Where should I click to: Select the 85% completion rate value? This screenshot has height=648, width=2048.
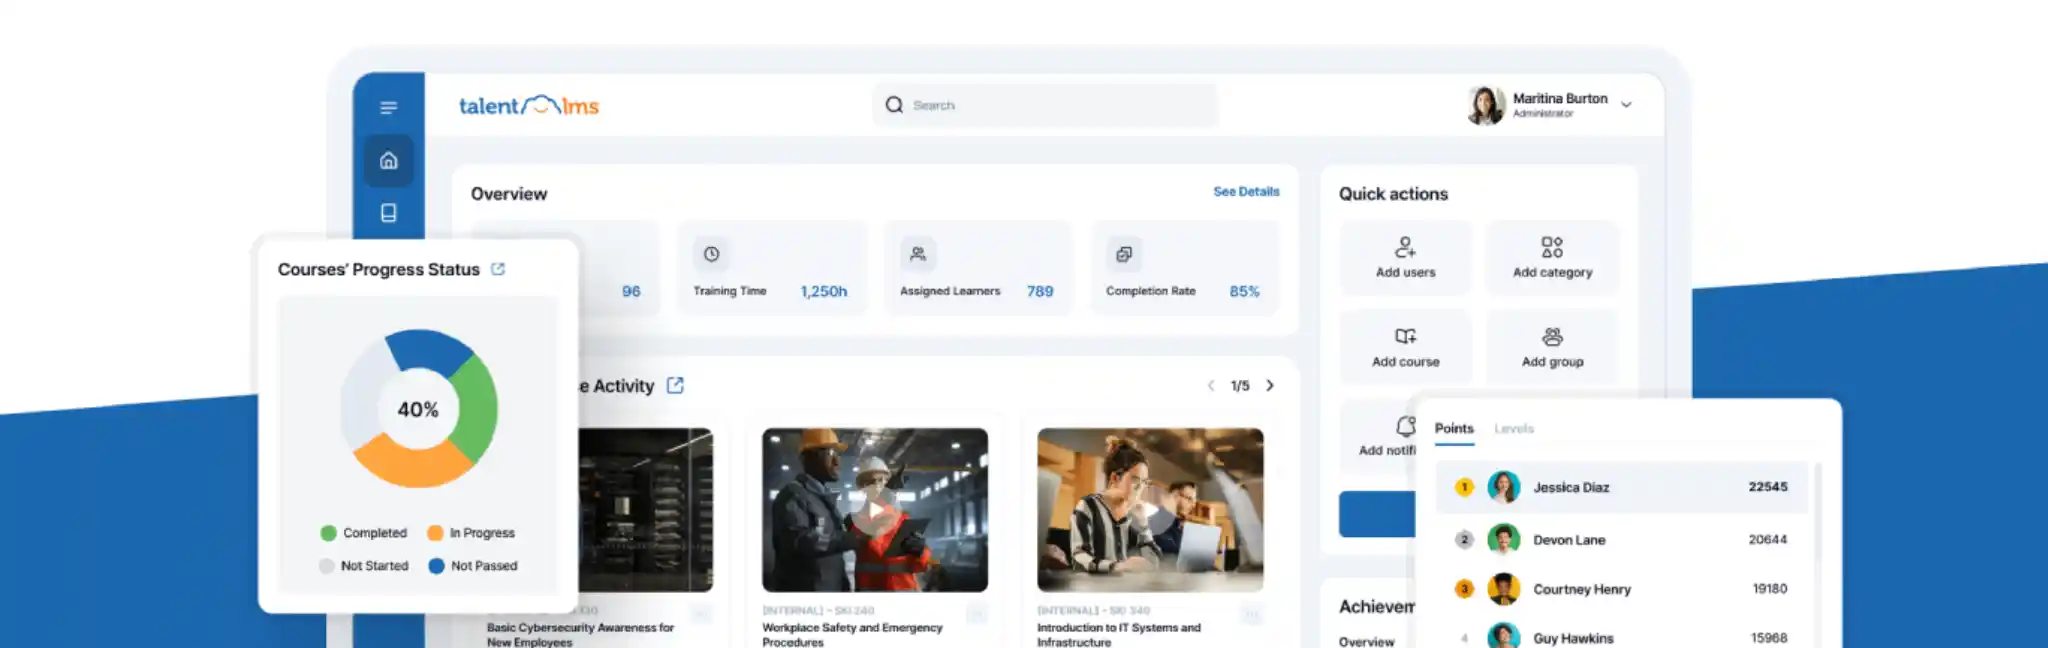click(1244, 291)
